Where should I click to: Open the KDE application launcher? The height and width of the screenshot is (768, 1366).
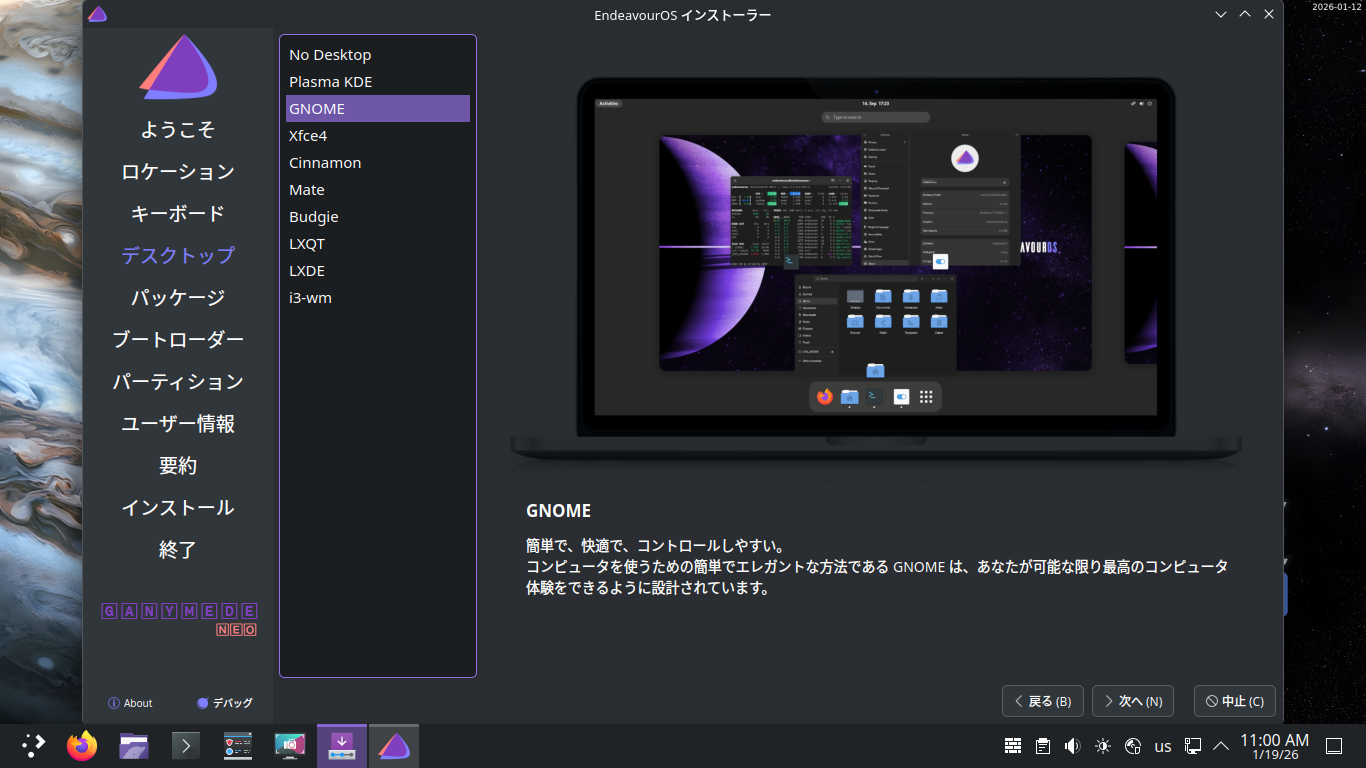click(x=33, y=746)
